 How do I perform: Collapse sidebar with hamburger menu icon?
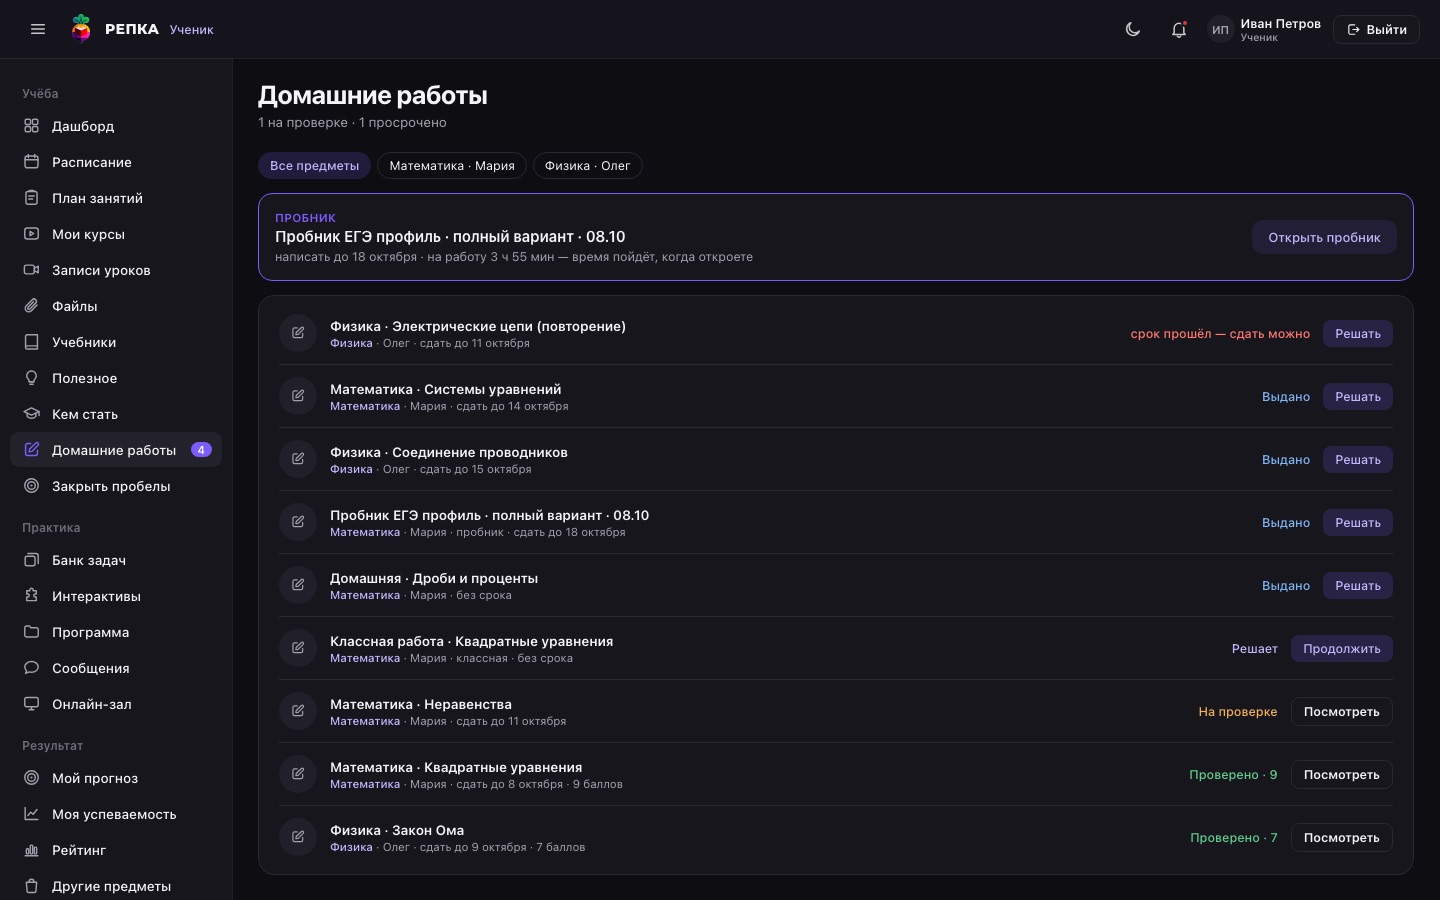pos(38,29)
